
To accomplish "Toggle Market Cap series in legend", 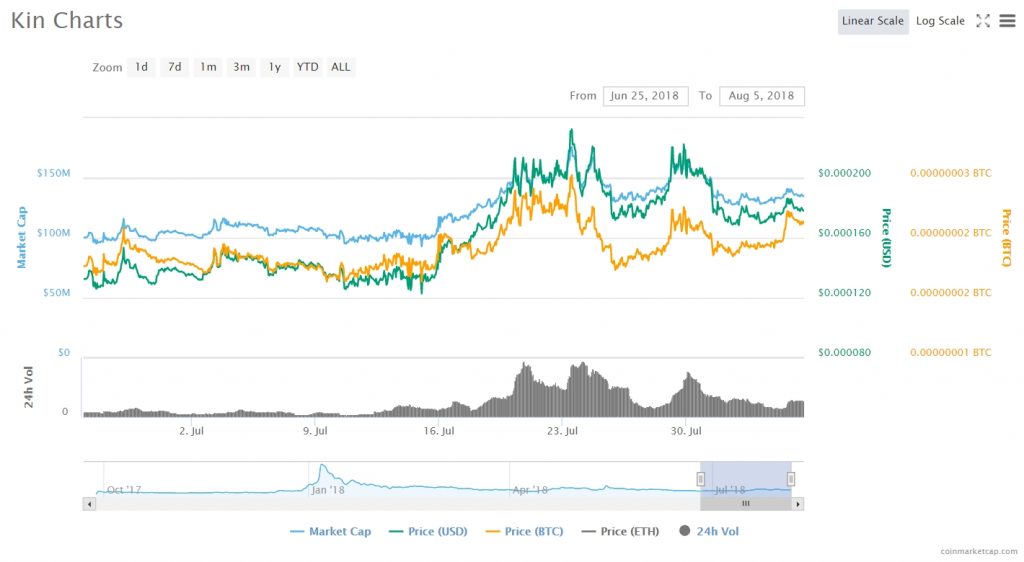I will (330, 531).
